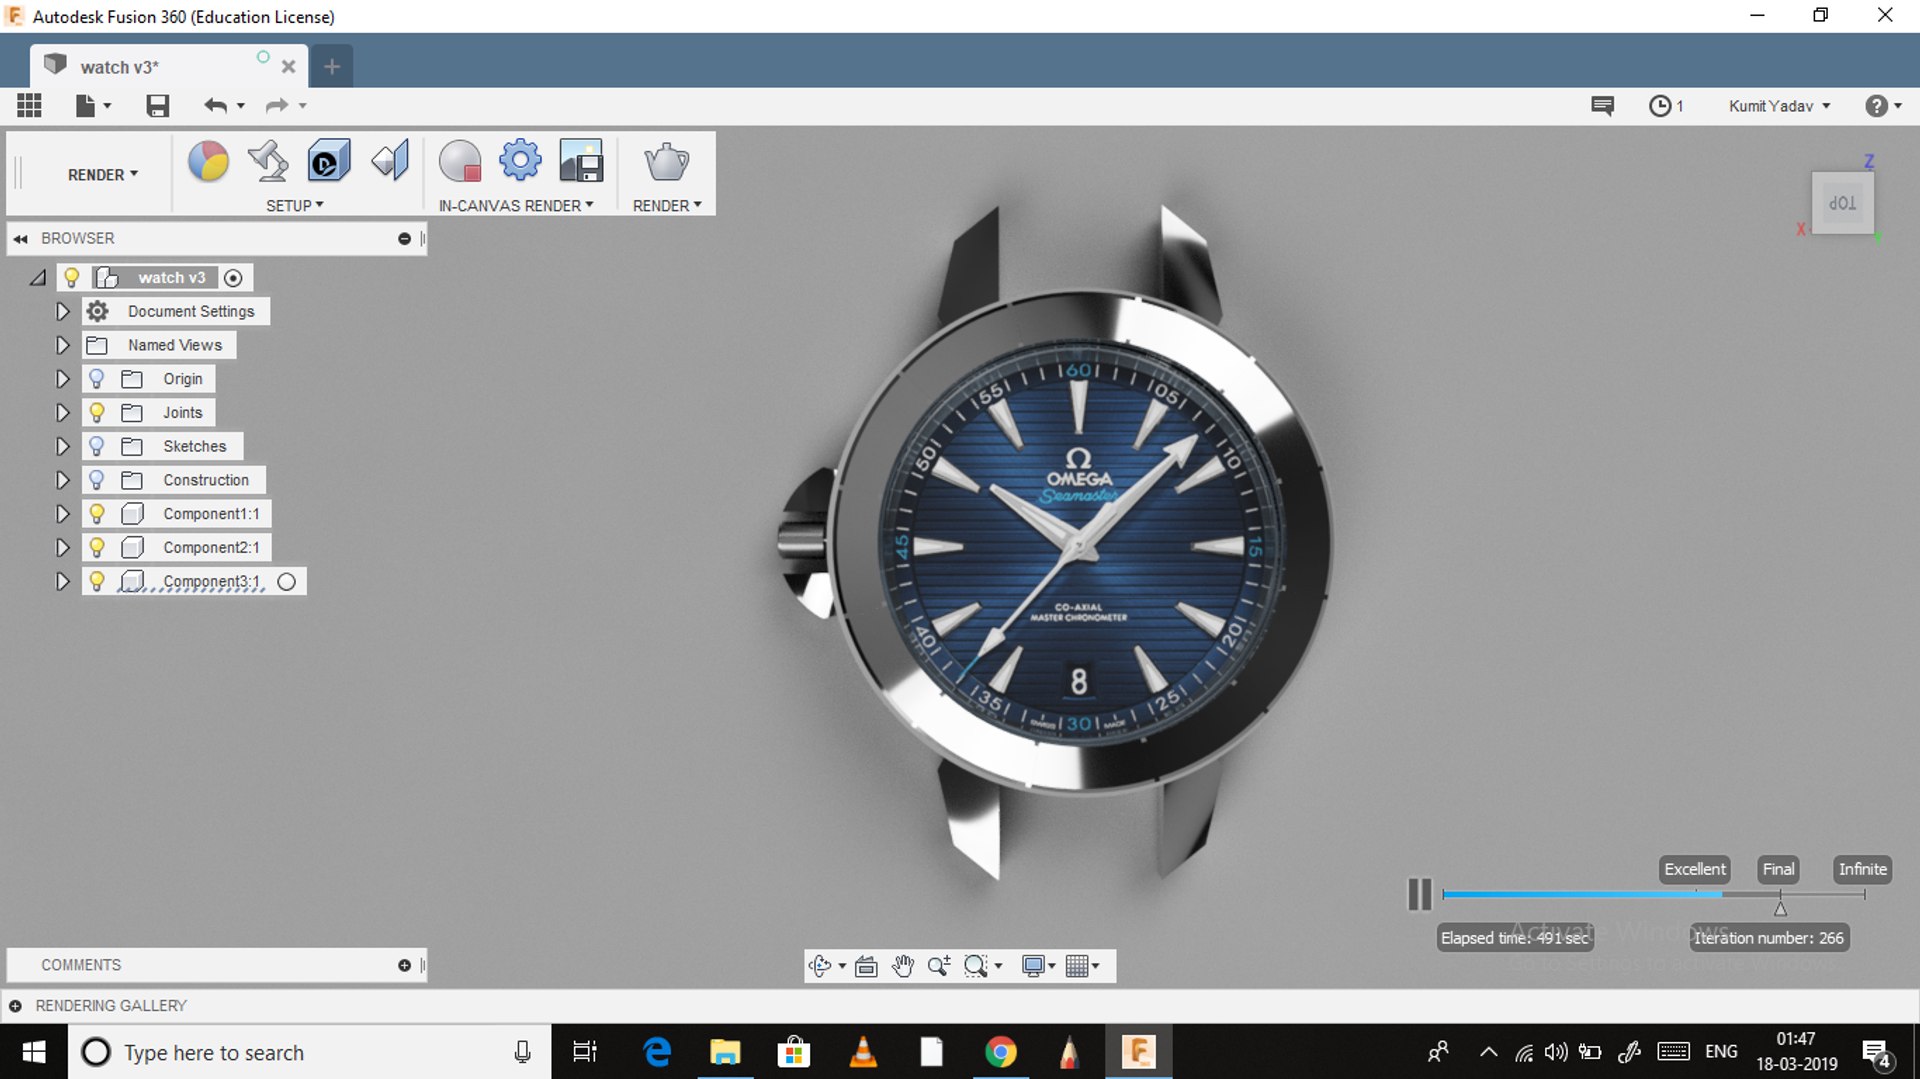The image size is (1920, 1079).
Task: Open the RENDER workspace dropdown
Action: tap(103, 174)
